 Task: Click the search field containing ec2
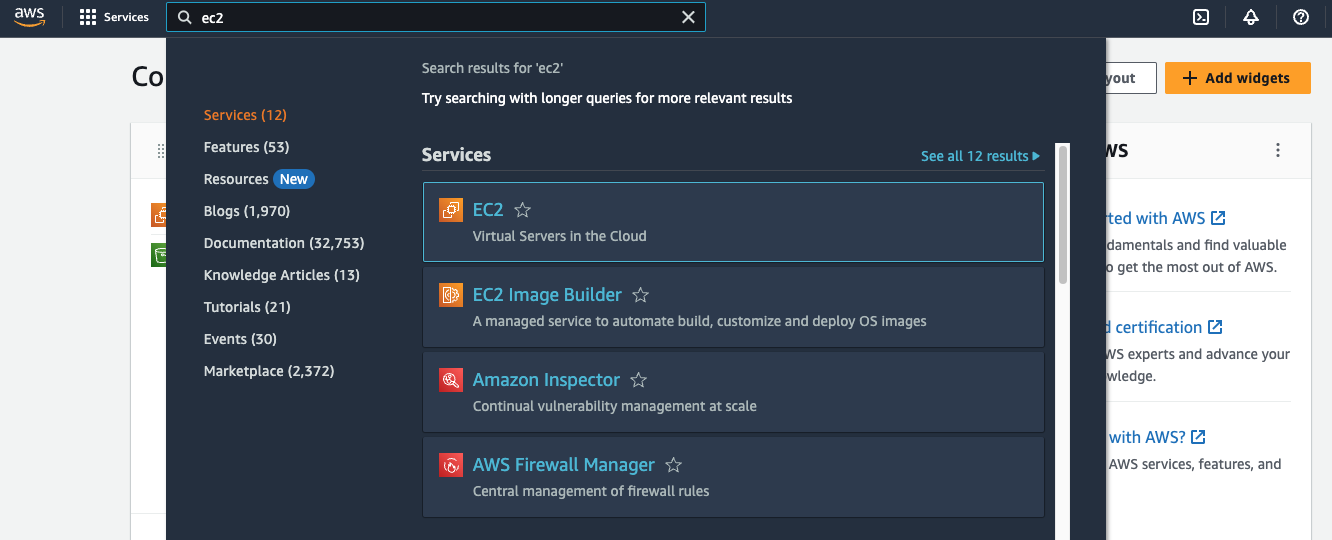point(436,17)
